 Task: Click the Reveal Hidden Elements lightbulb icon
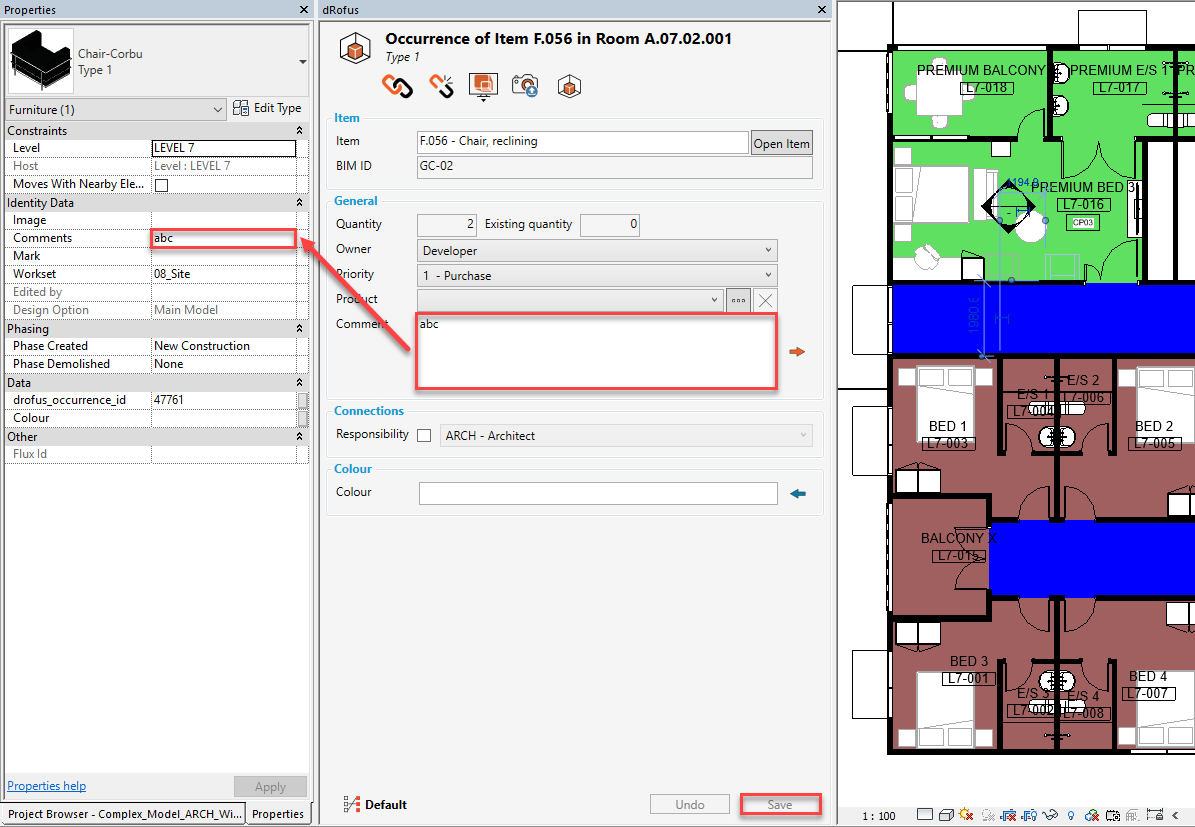point(1071,815)
